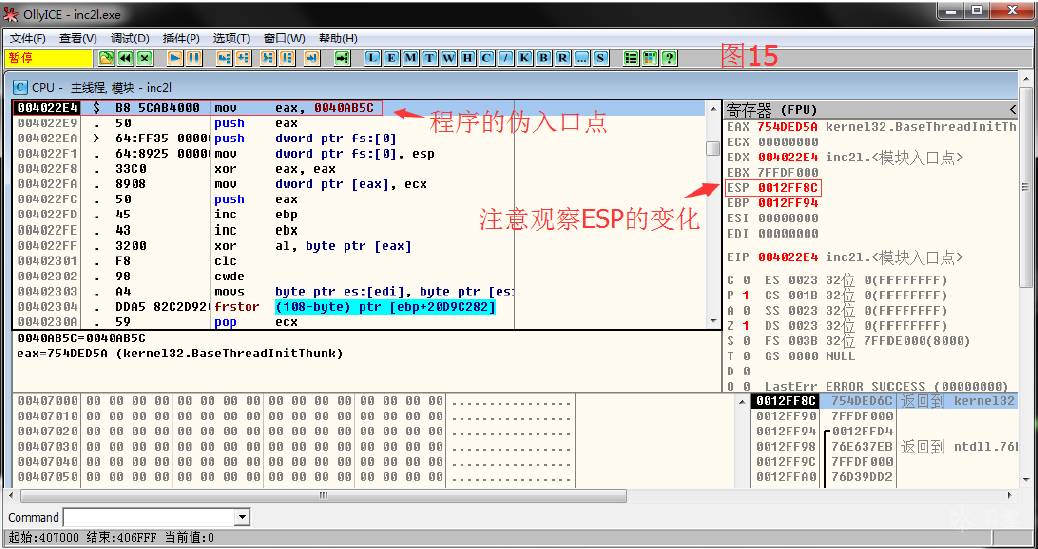
Task: Click the Step over toolbar icon
Action: pyautogui.click(x=243, y=58)
